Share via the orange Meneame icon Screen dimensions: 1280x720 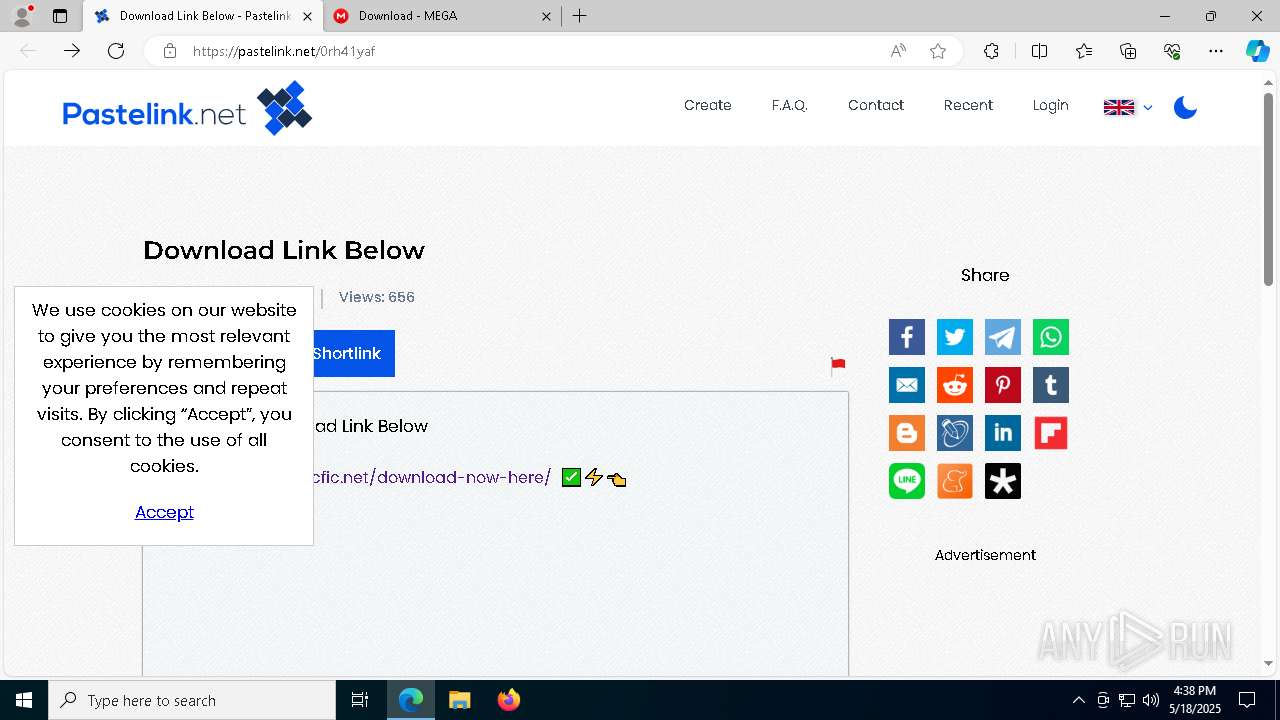click(x=955, y=481)
